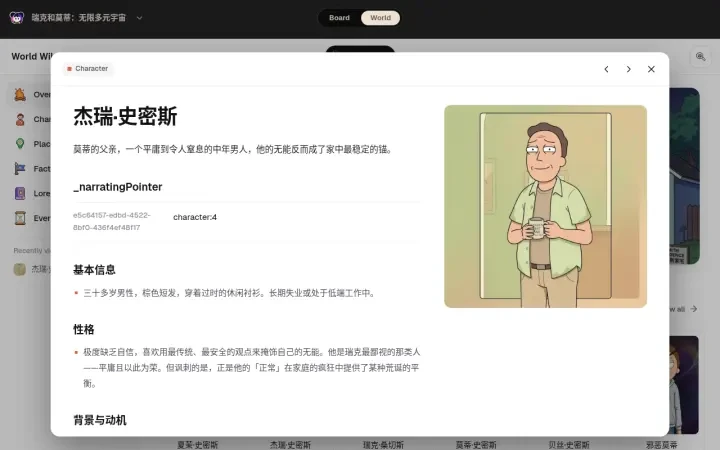
Task: Open the 邪恶莫蒂 card behind modal
Action: coord(661,444)
